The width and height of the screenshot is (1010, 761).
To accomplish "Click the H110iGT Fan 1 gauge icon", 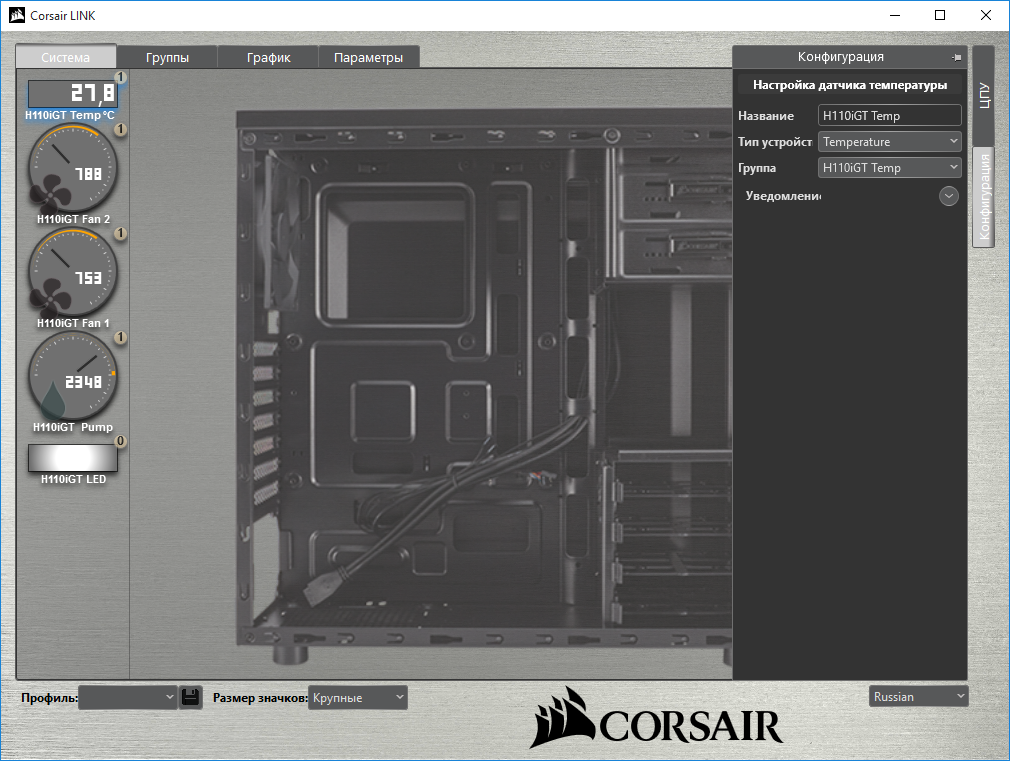I will pyautogui.click(x=73, y=273).
